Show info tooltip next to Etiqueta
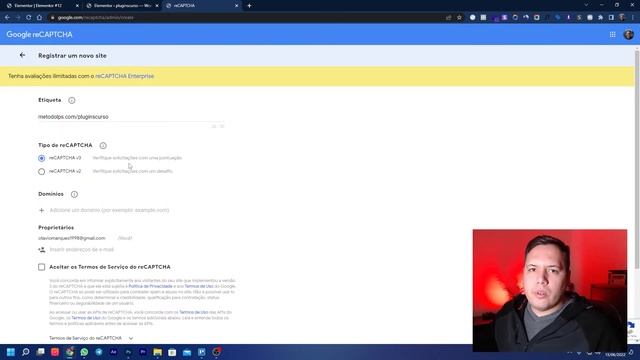The height and width of the screenshot is (360, 640). click(x=72, y=100)
